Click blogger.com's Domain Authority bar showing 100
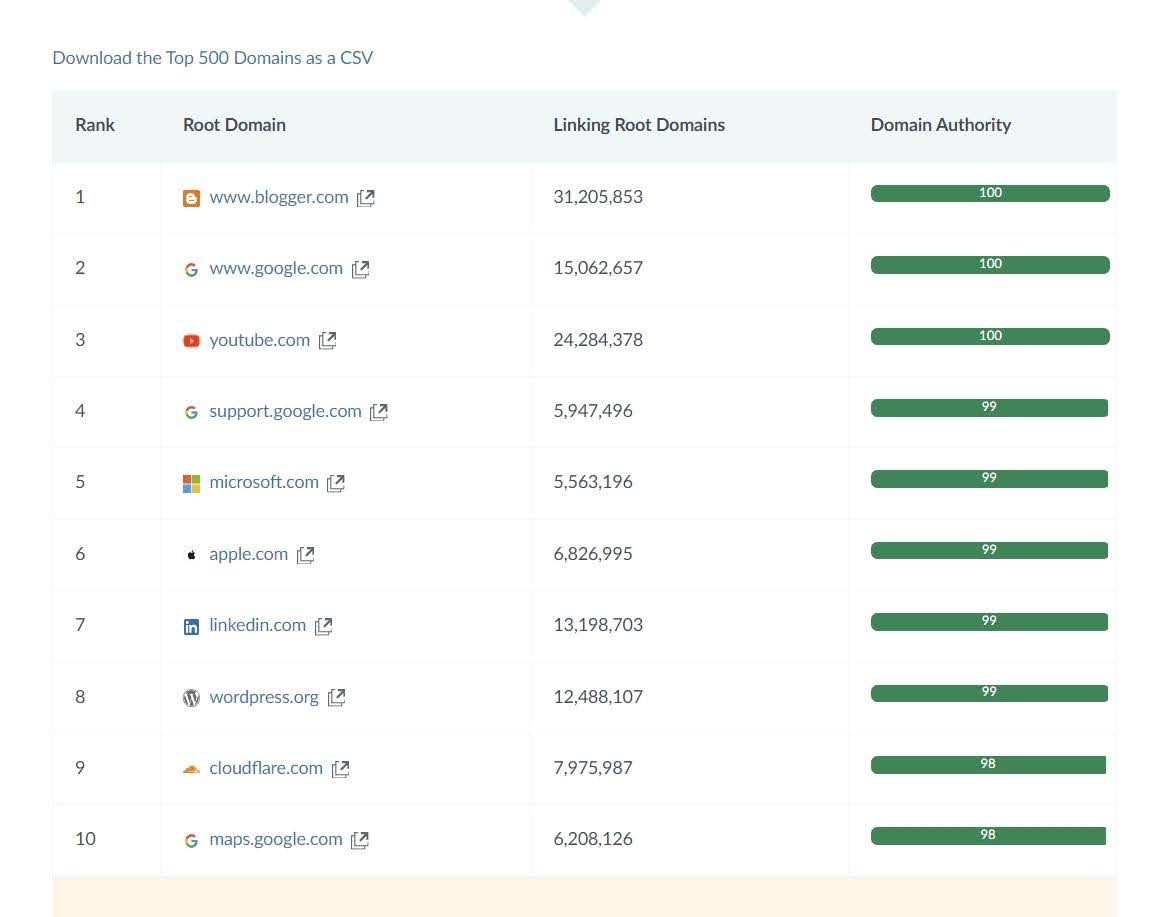This screenshot has height=917, width=1175. tap(990, 193)
